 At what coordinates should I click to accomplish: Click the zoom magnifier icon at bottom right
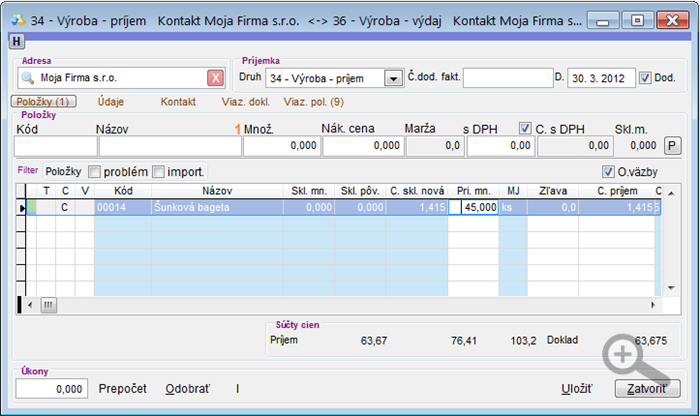(x=624, y=355)
